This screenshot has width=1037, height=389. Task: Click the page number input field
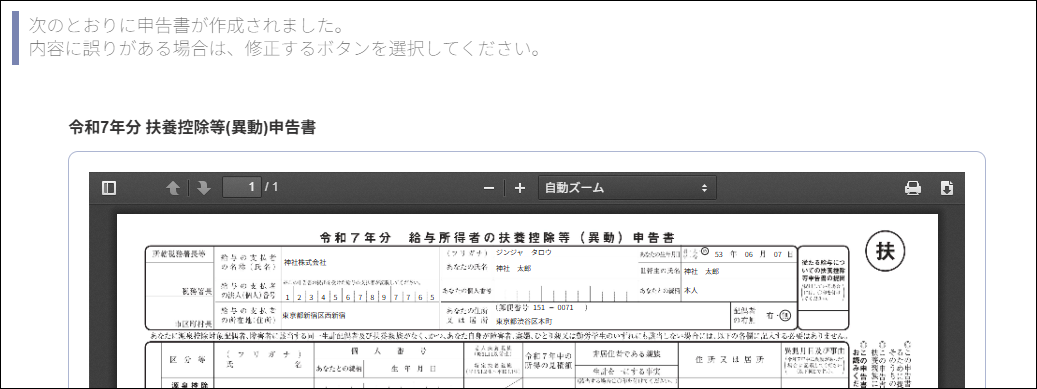[242, 187]
